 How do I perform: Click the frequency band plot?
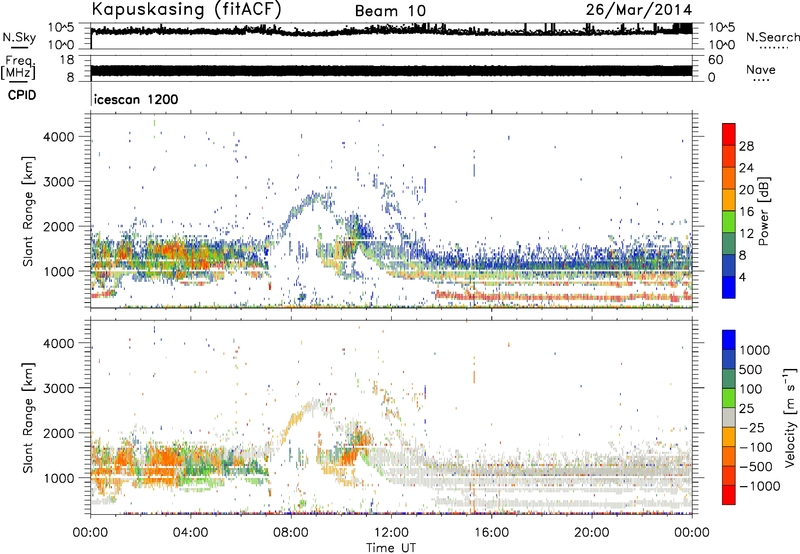(391, 70)
